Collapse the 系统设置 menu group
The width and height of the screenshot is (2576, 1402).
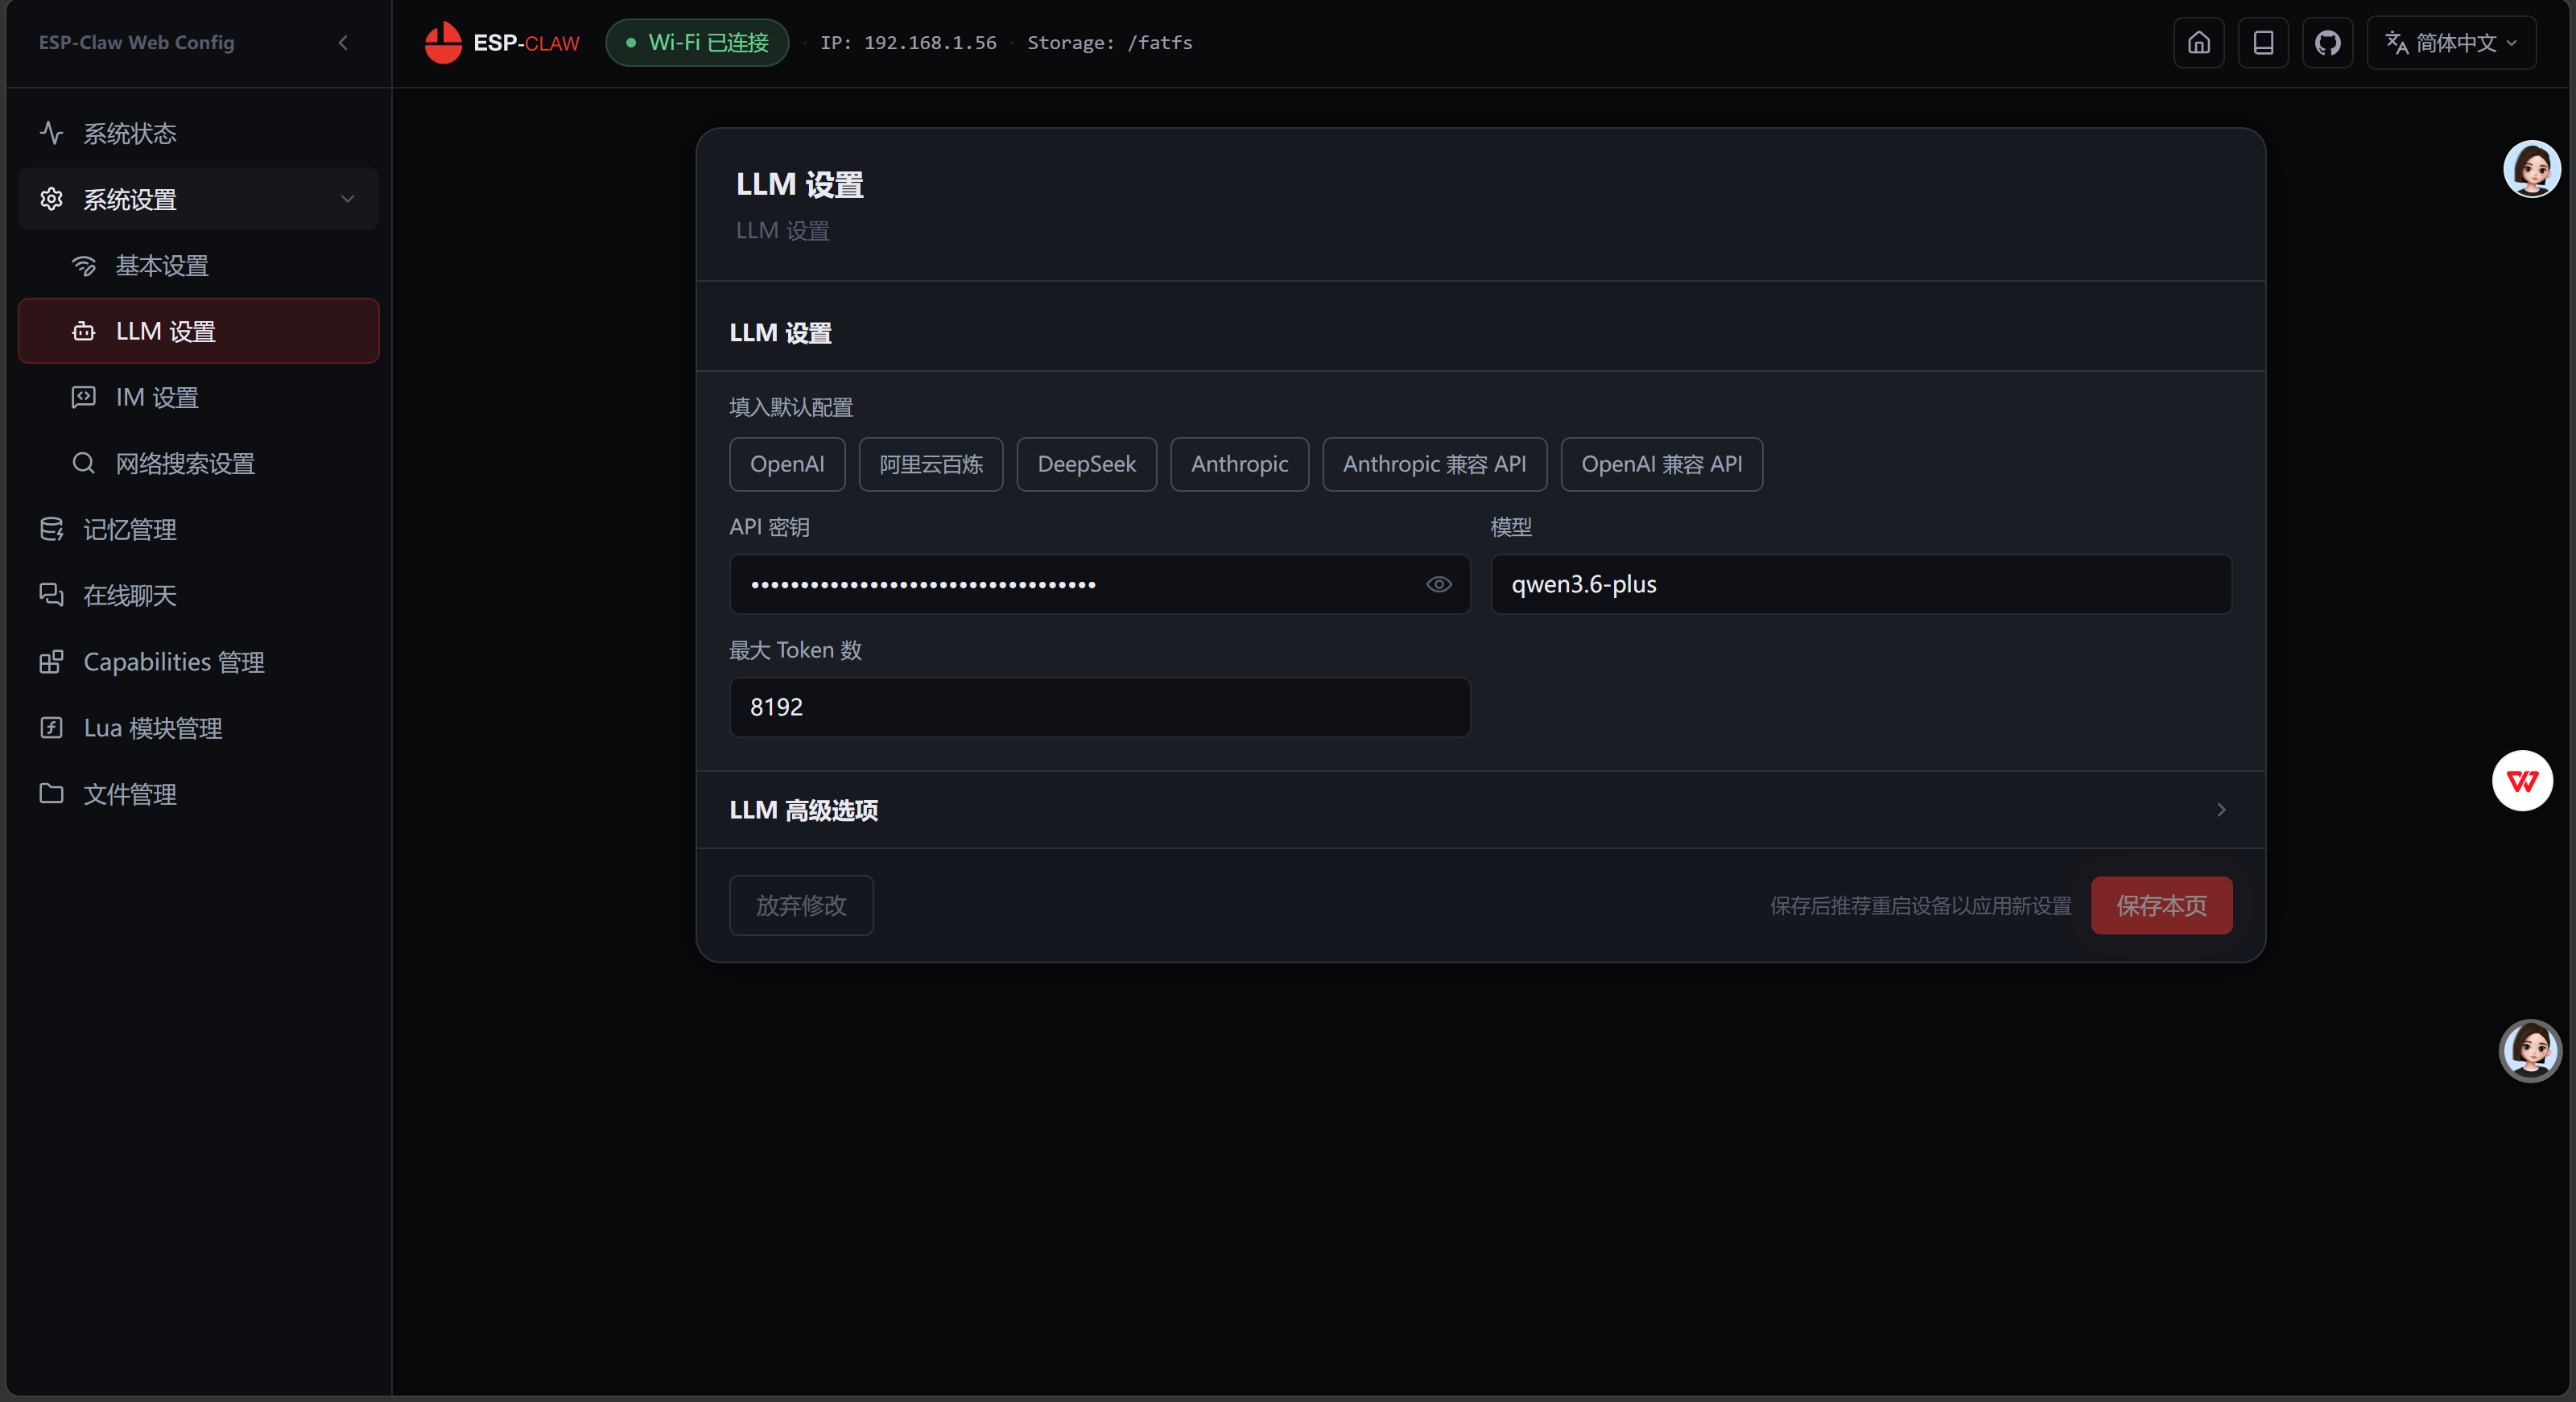click(198, 199)
